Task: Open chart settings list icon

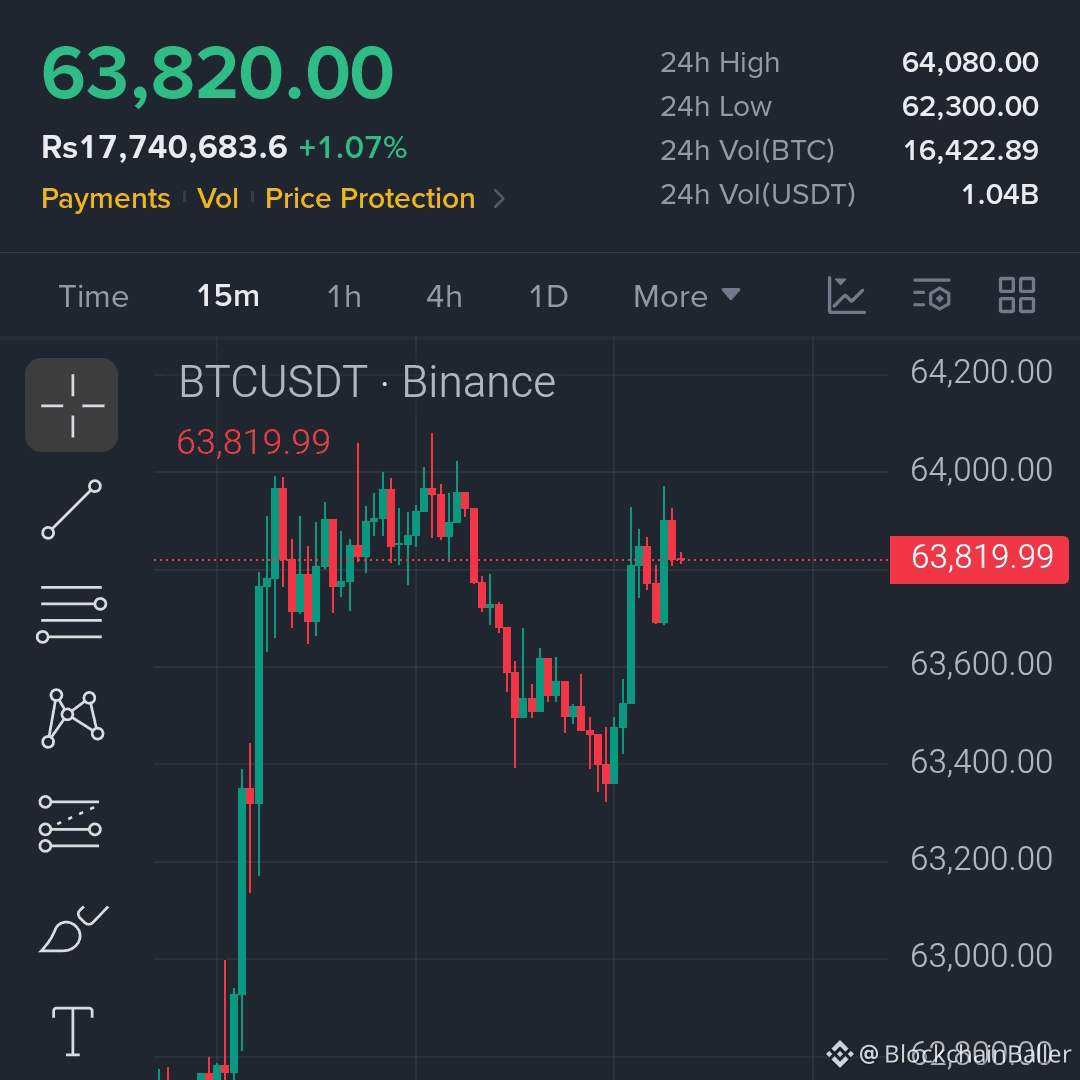Action: tap(932, 295)
